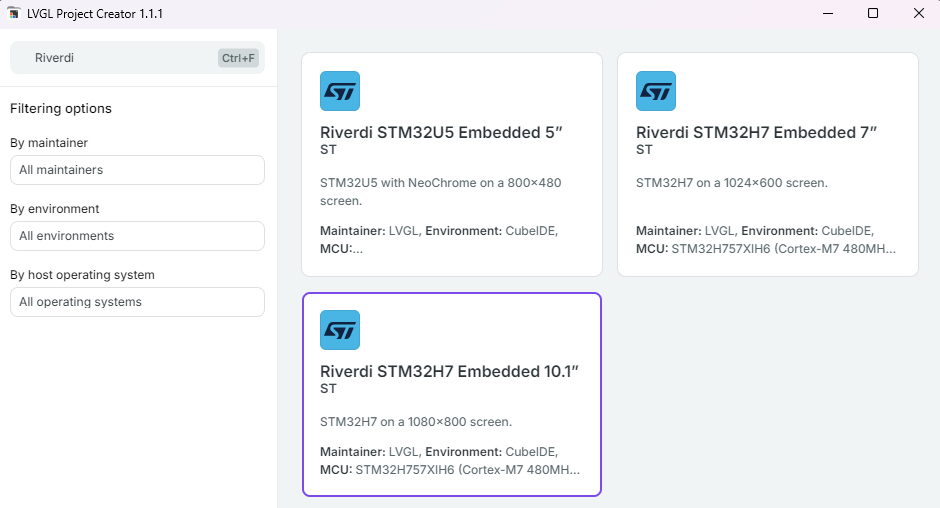The width and height of the screenshot is (940, 508).
Task: Select Riverdi STM32H7 Embedded 7″ title
Action: pyautogui.click(x=756, y=132)
